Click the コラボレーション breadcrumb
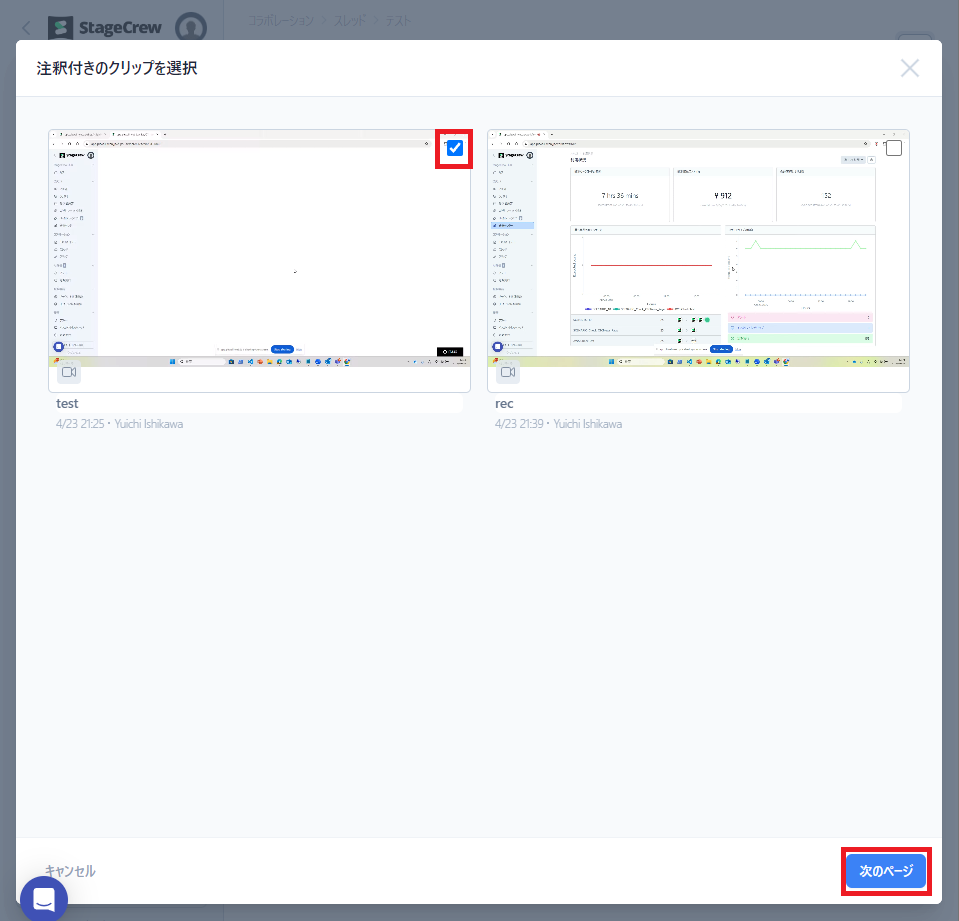 281,20
